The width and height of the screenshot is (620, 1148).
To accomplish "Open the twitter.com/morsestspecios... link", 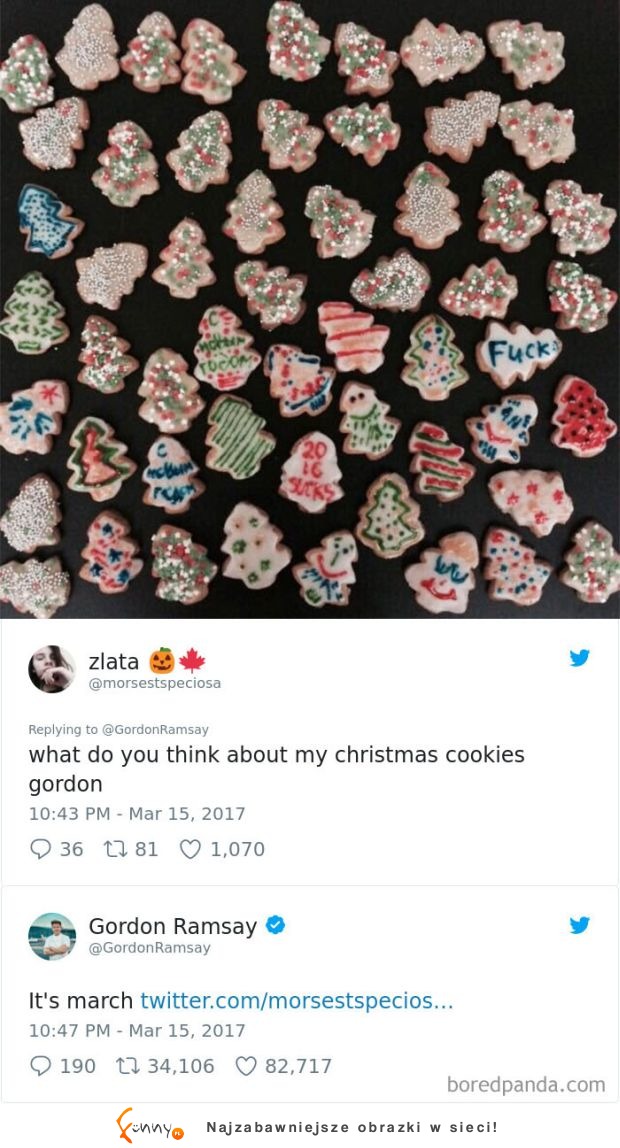I will pos(296,1000).
